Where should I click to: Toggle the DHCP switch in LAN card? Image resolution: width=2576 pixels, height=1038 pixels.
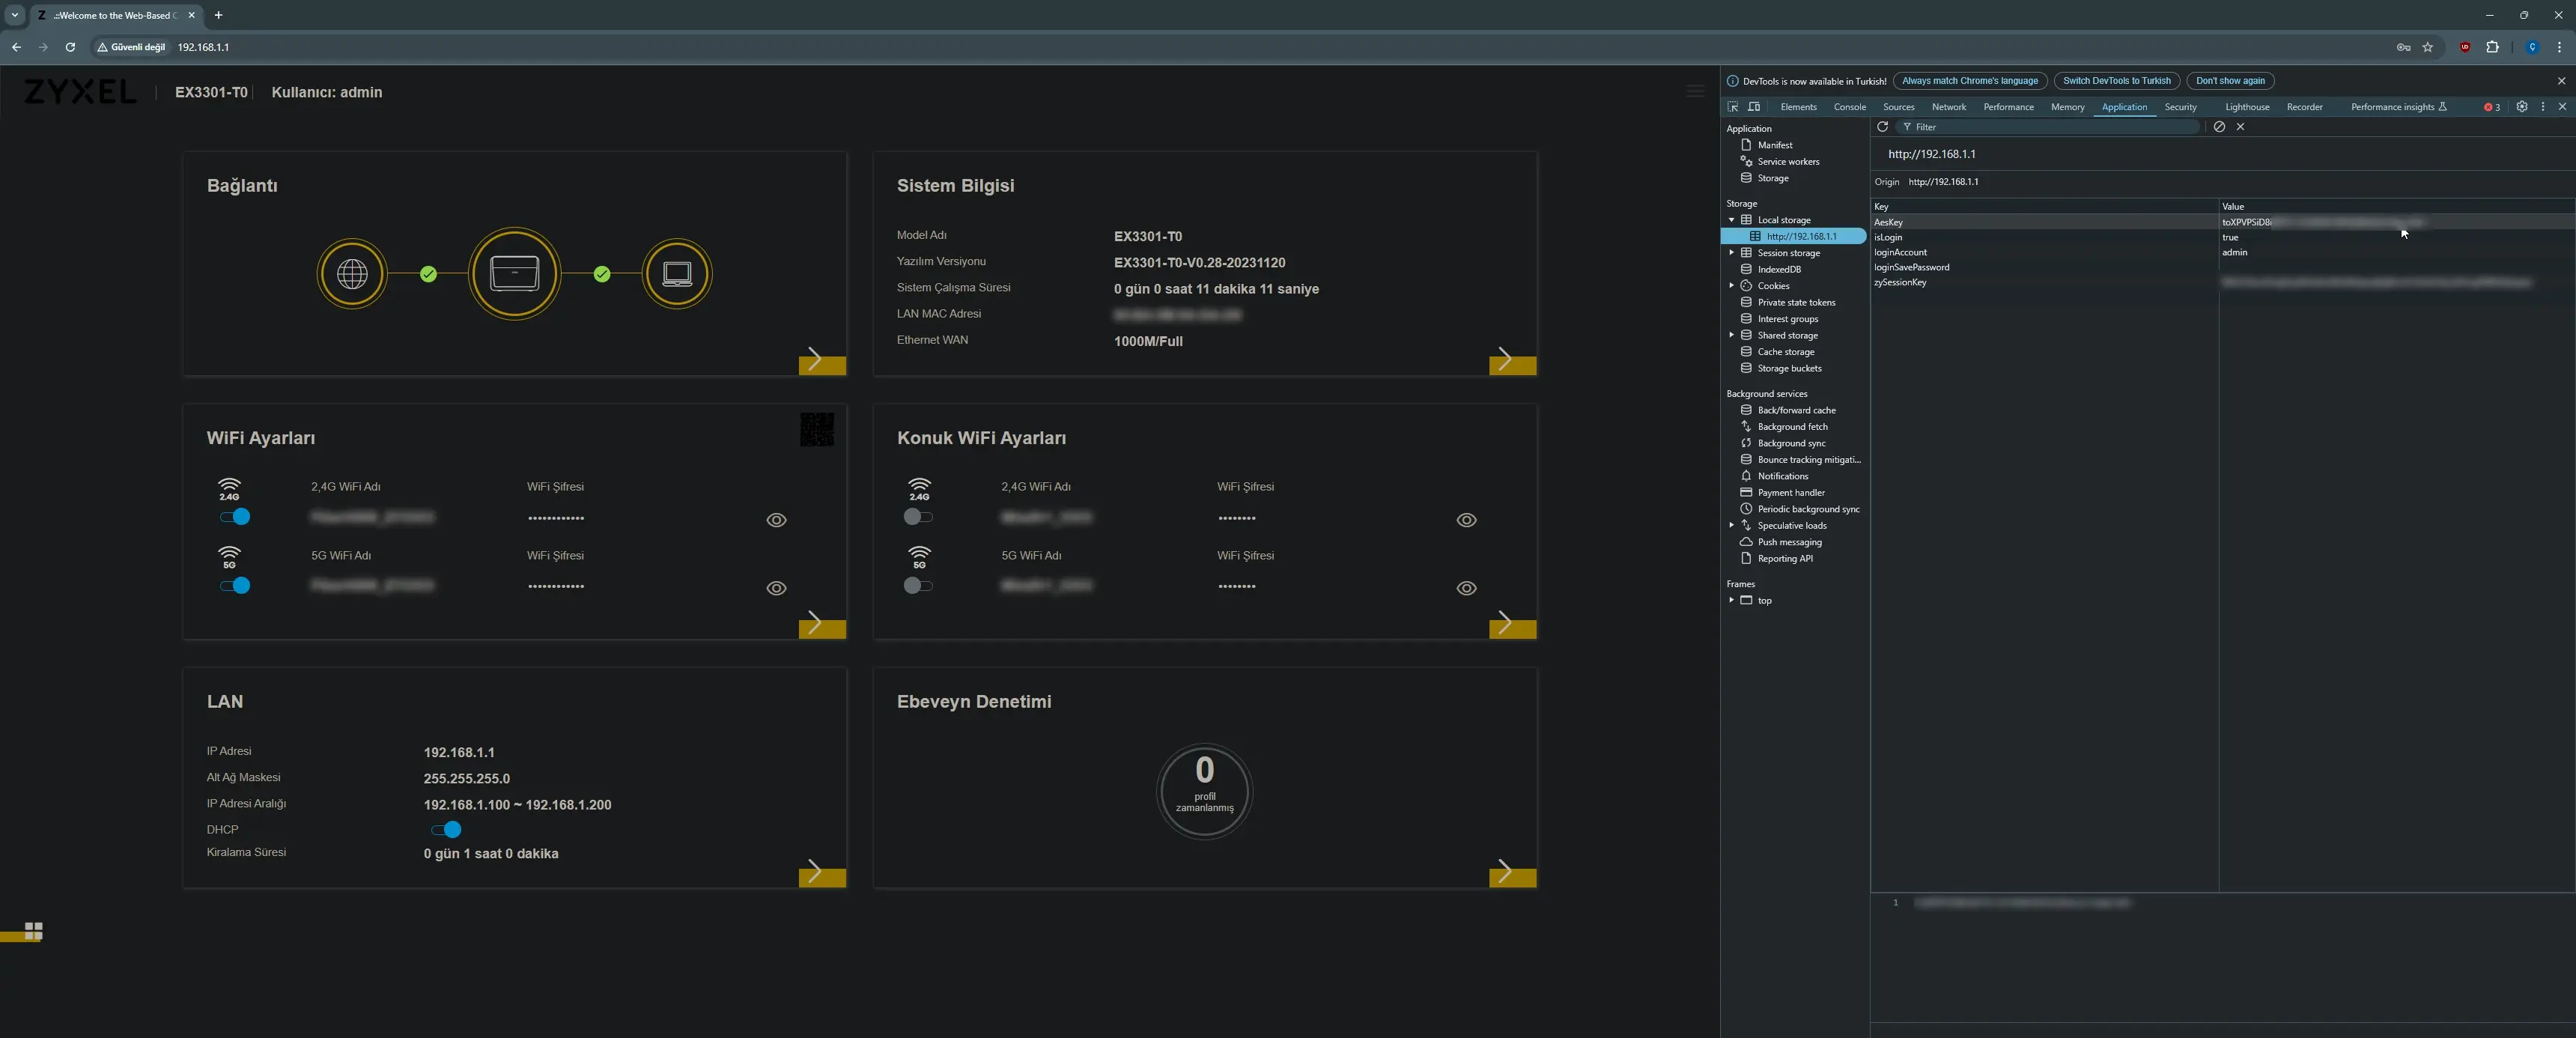(446, 829)
